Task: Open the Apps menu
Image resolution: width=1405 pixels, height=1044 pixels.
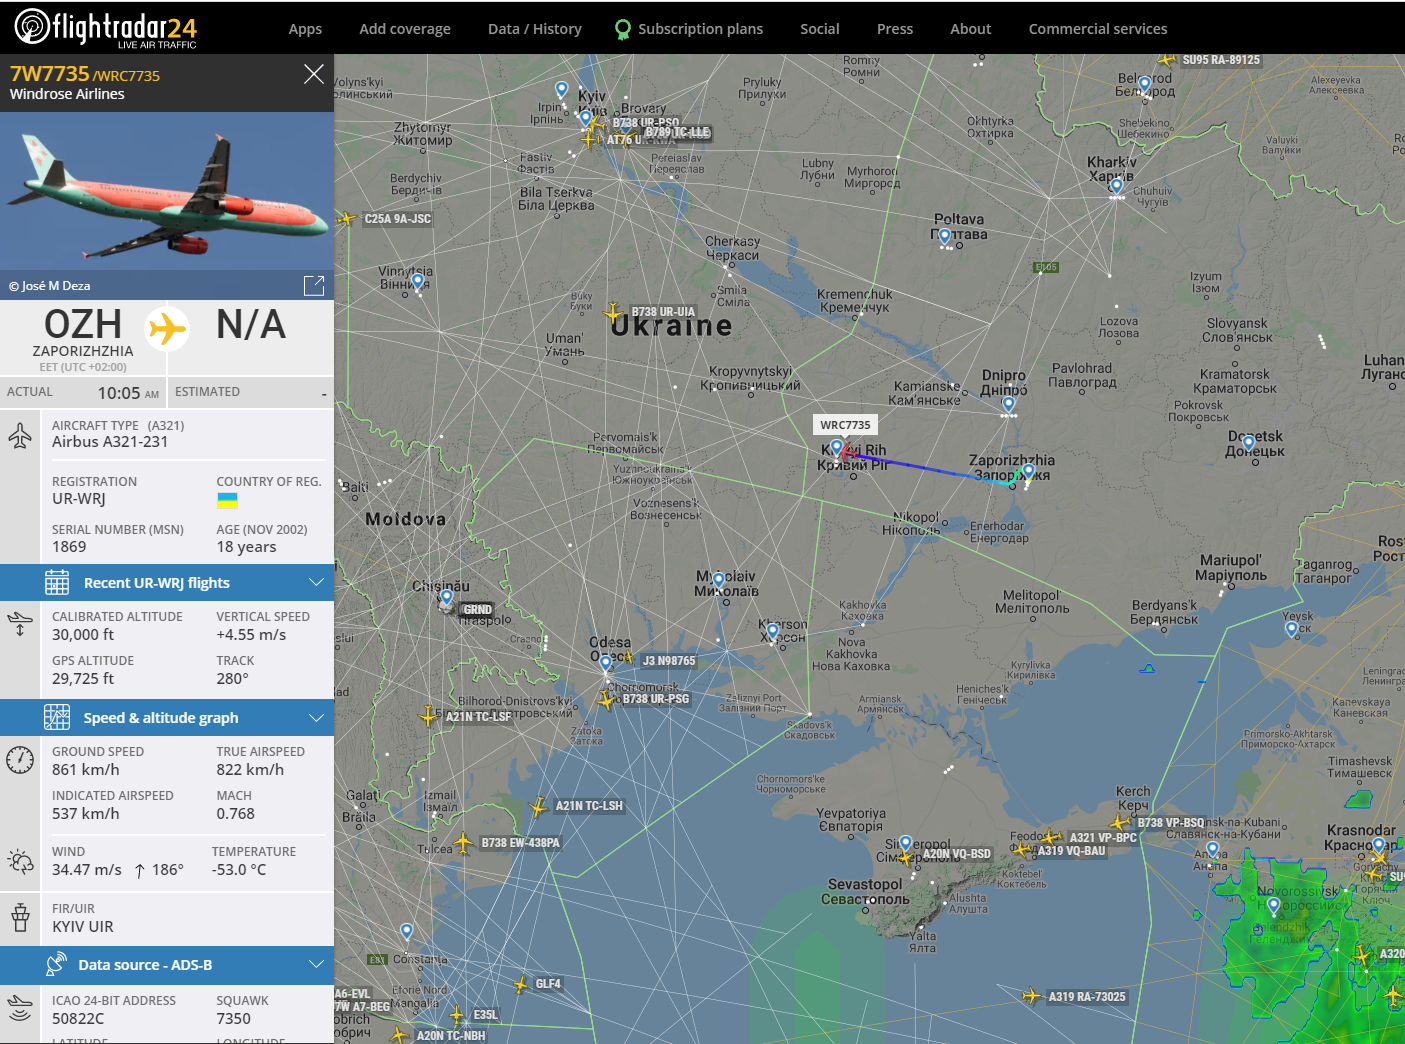Action: tap(305, 29)
